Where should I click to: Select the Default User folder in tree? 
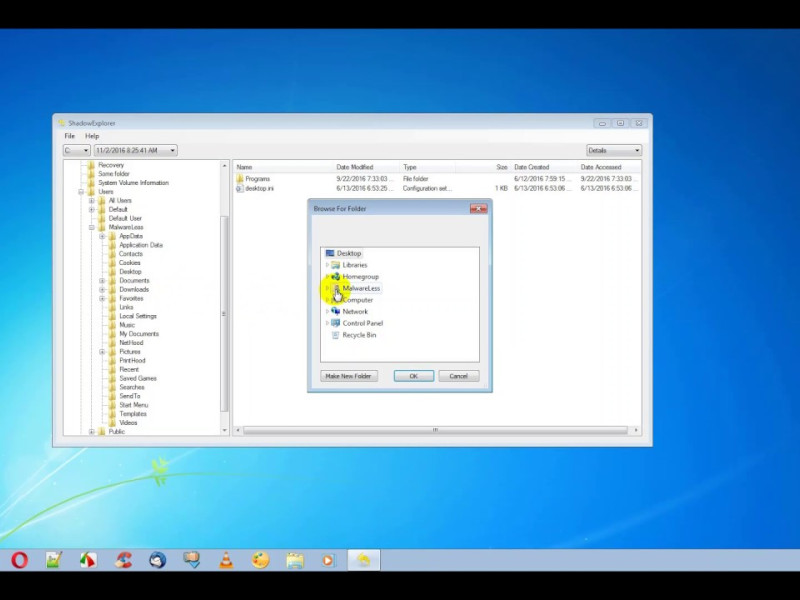[125, 218]
